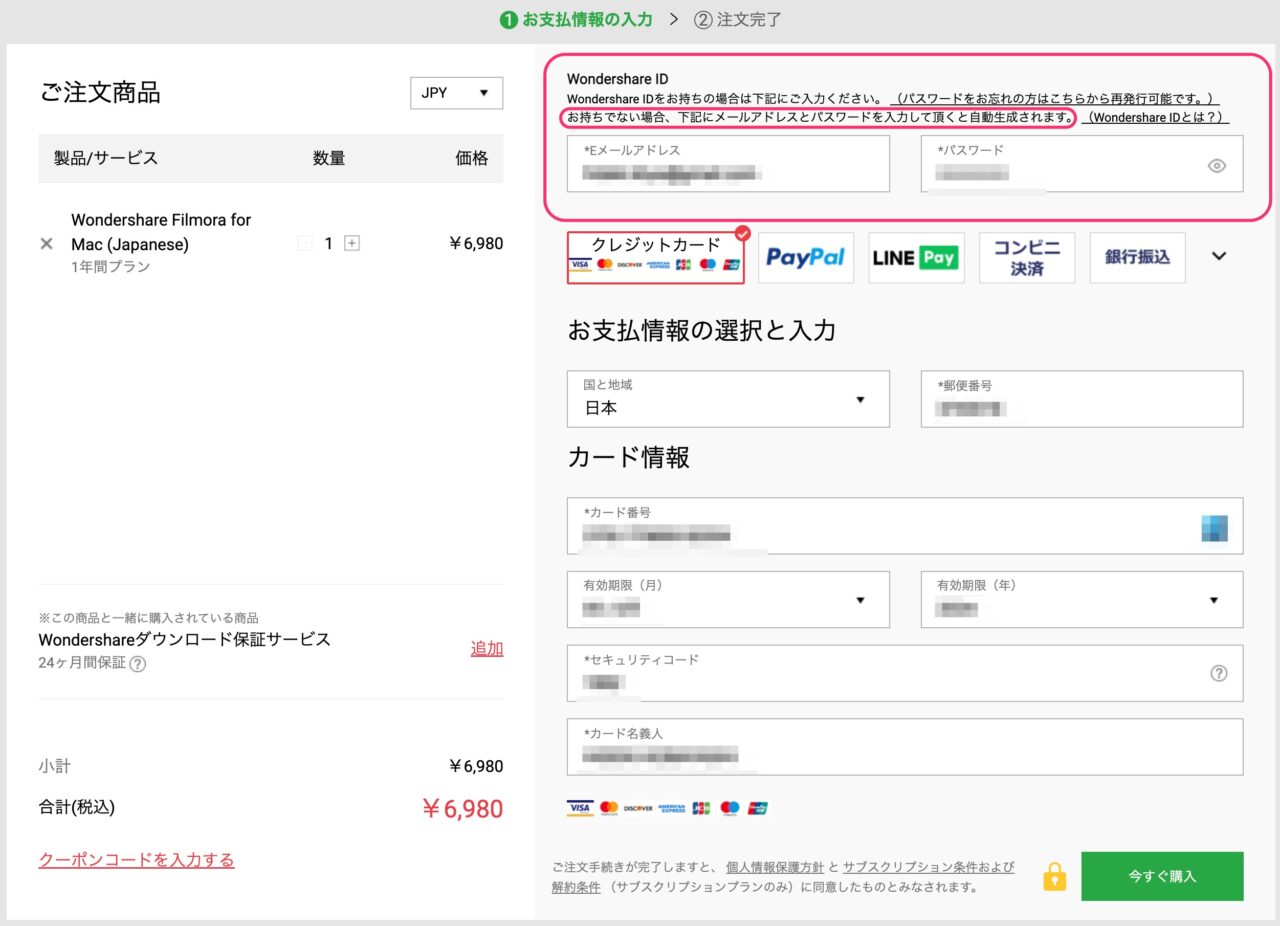Select LINE Pay payment method
The image size is (1280, 926).
pos(916,257)
